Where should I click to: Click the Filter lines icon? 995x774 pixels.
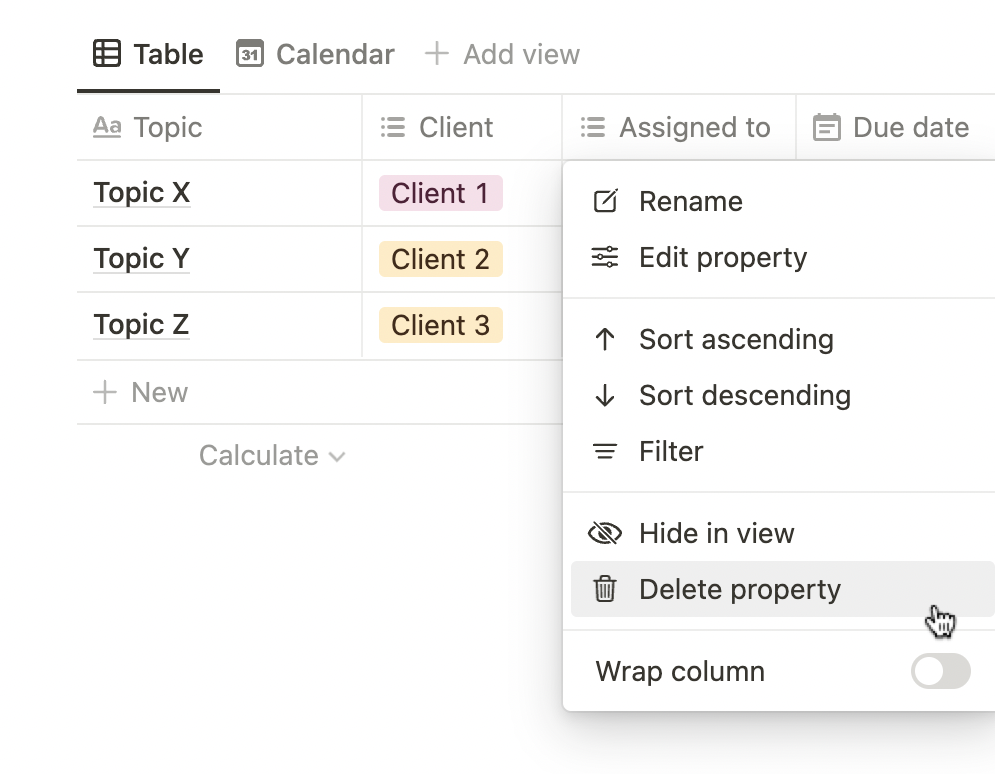point(605,452)
